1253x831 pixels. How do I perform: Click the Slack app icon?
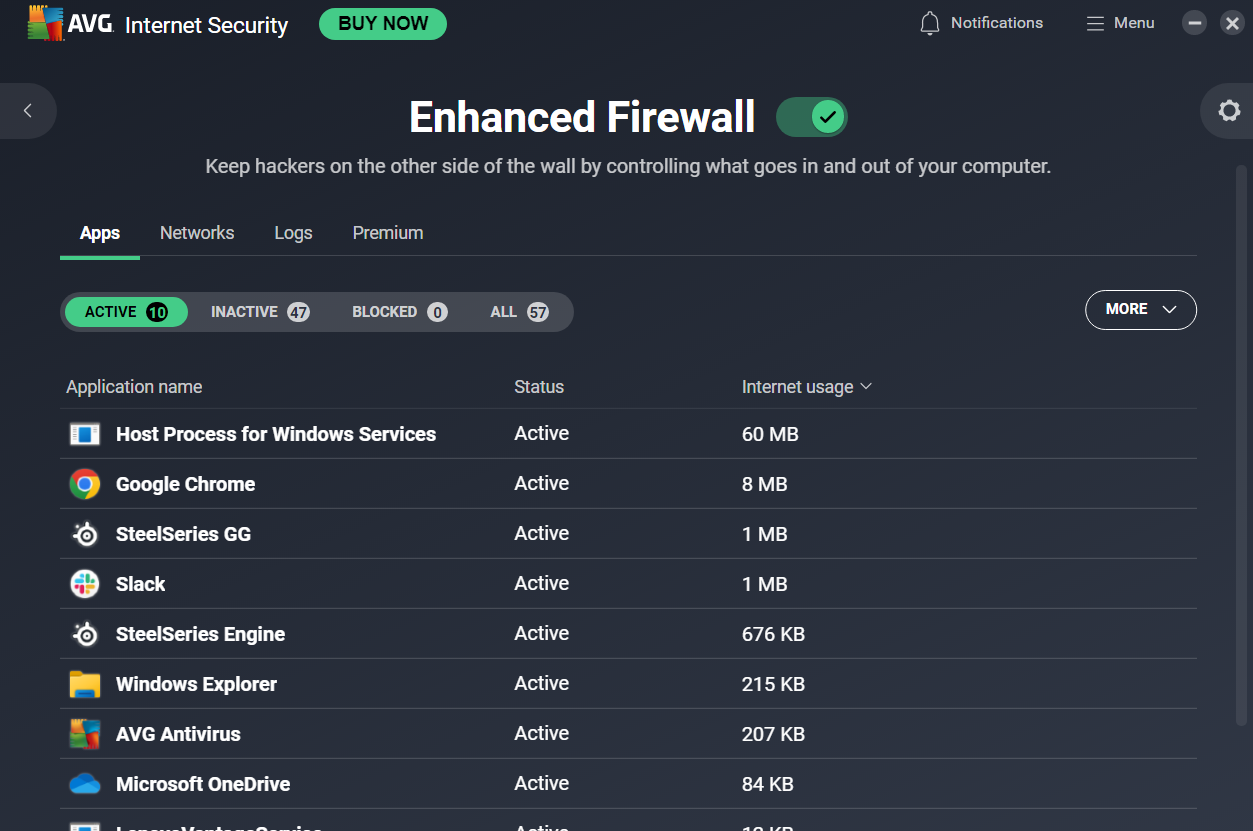coord(85,584)
